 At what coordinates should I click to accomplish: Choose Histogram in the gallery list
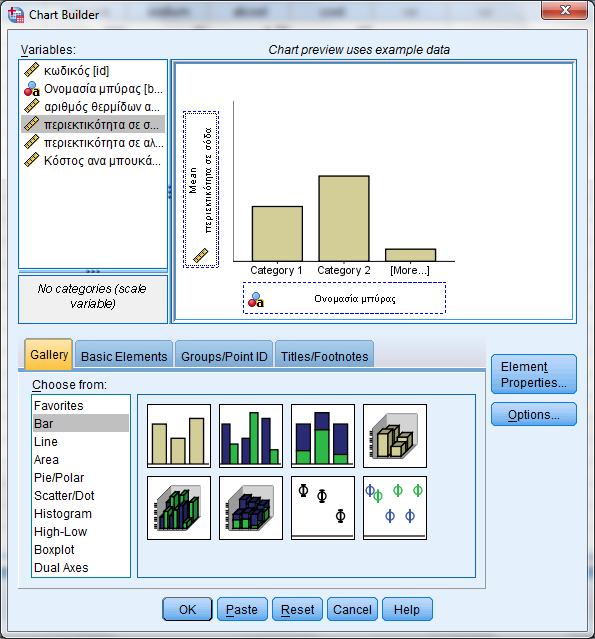[x=81, y=513]
